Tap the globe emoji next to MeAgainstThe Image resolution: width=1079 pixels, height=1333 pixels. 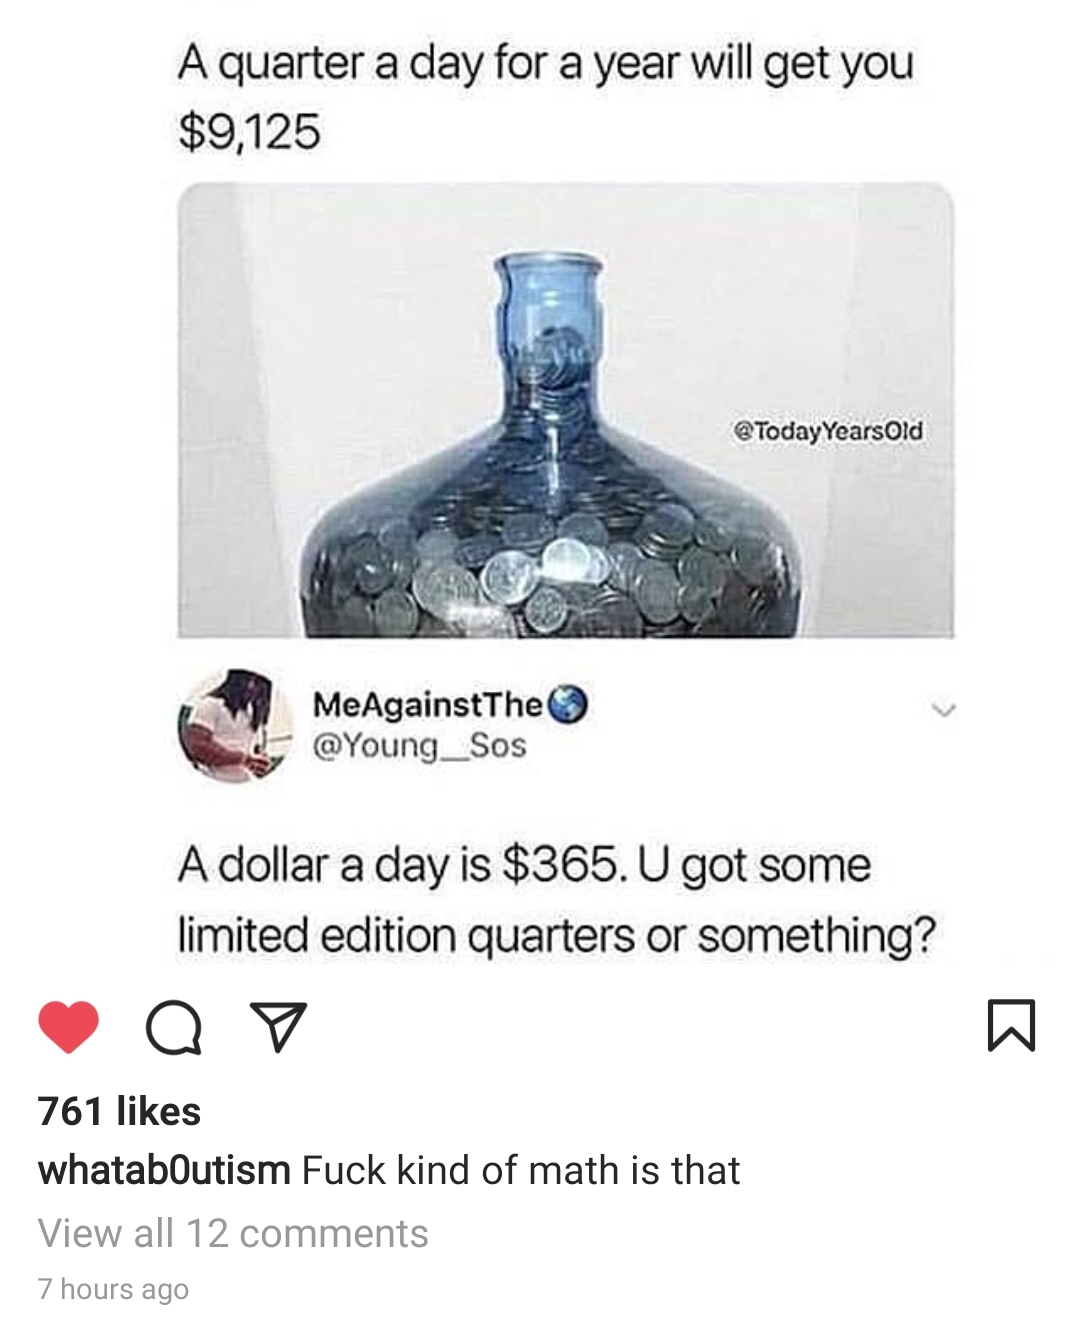tap(567, 704)
